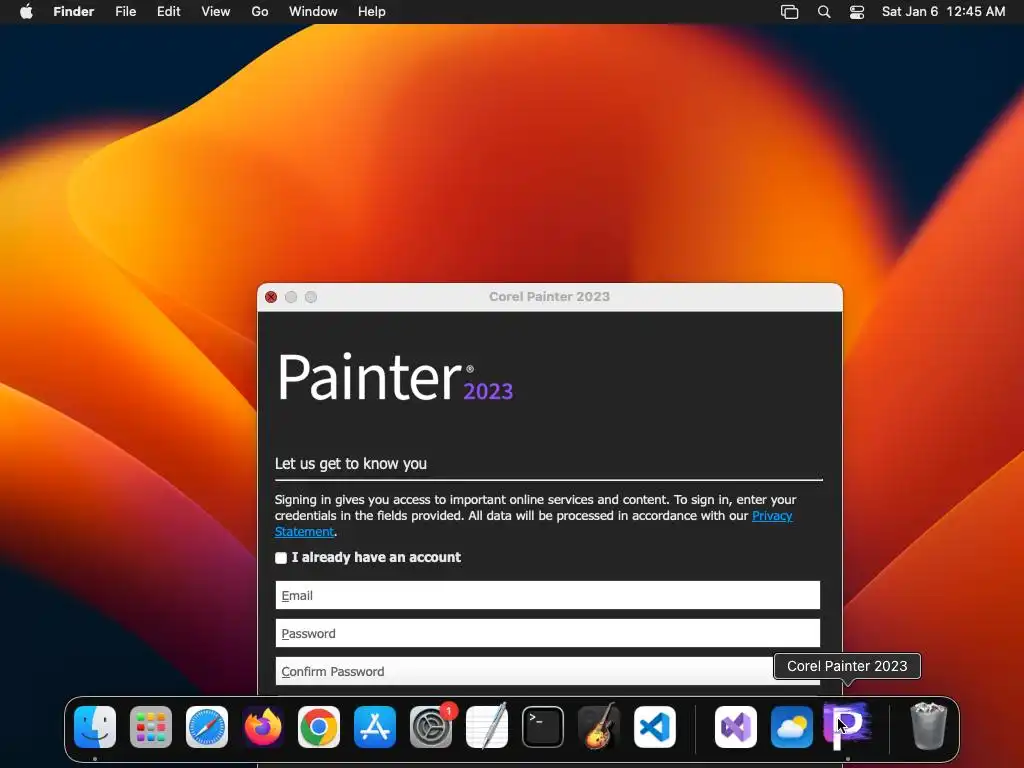This screenshot has width=1024, height=768.
Task: Open Spotlight search in menu bar
Action: [x=824, y=12]
